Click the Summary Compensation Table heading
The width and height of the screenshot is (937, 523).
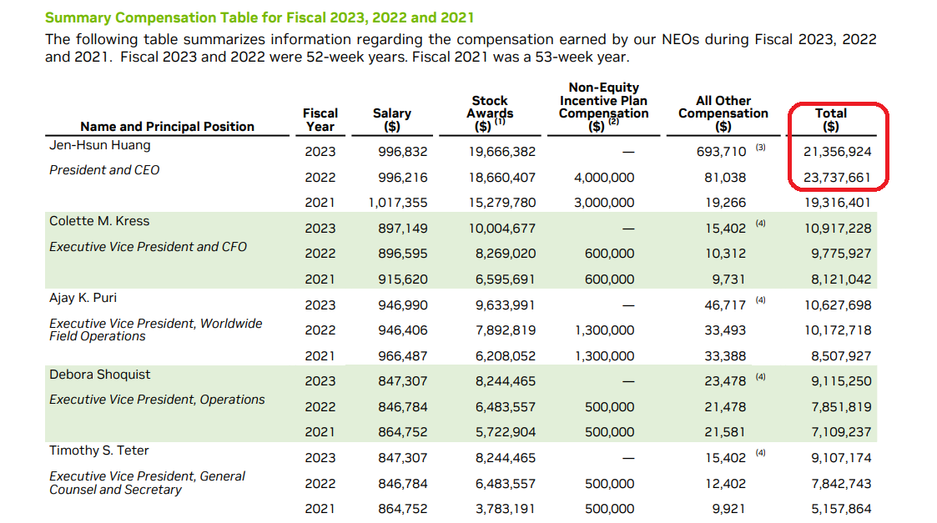click(260, 18)
